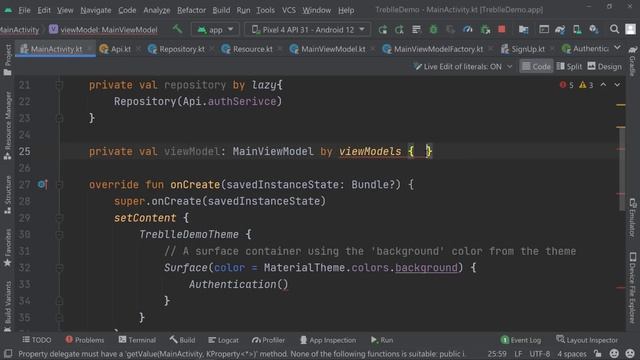Open the TODO tool window

37,340
